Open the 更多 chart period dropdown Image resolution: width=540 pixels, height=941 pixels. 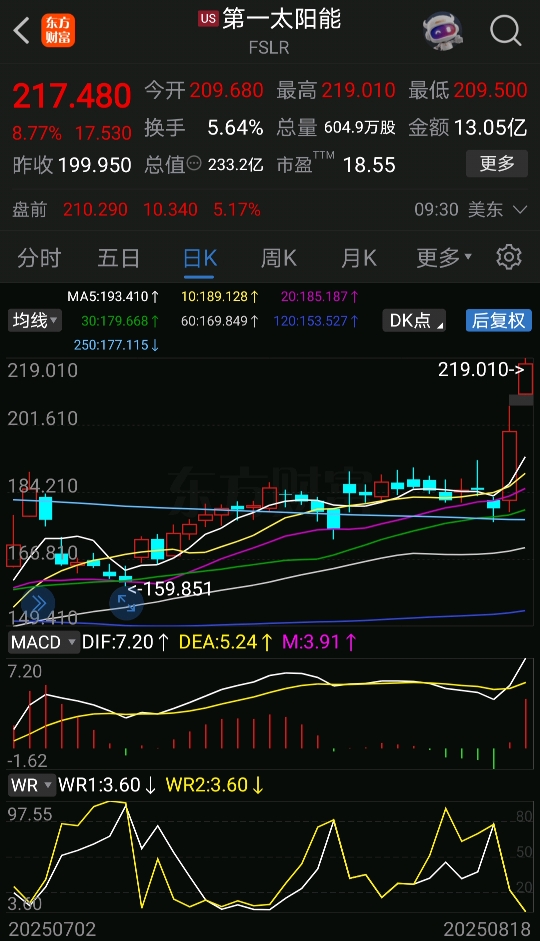(444, 258)
